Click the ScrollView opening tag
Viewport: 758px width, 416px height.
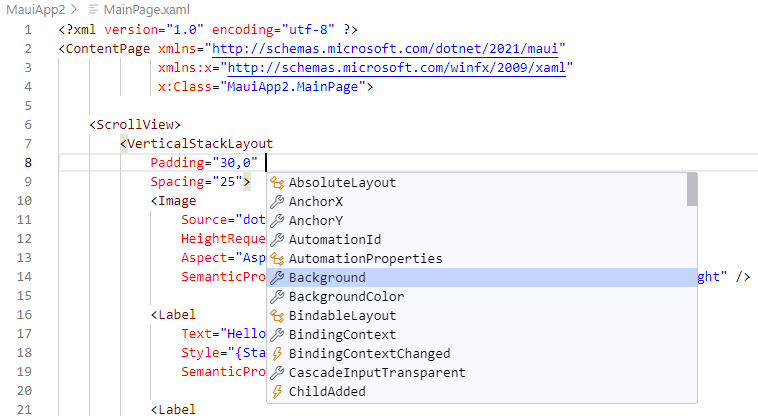(x=135, y=125)
